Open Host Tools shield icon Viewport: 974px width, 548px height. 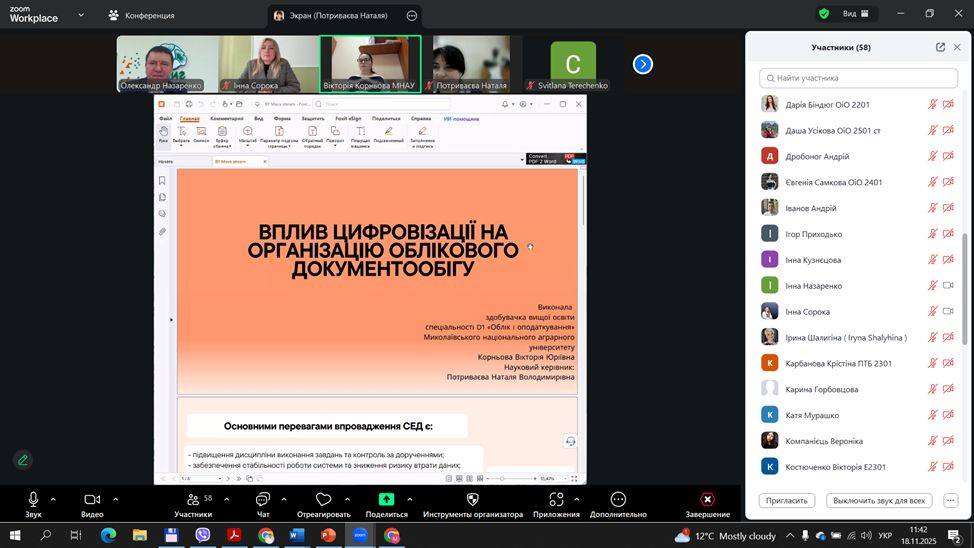coord(472,499)
